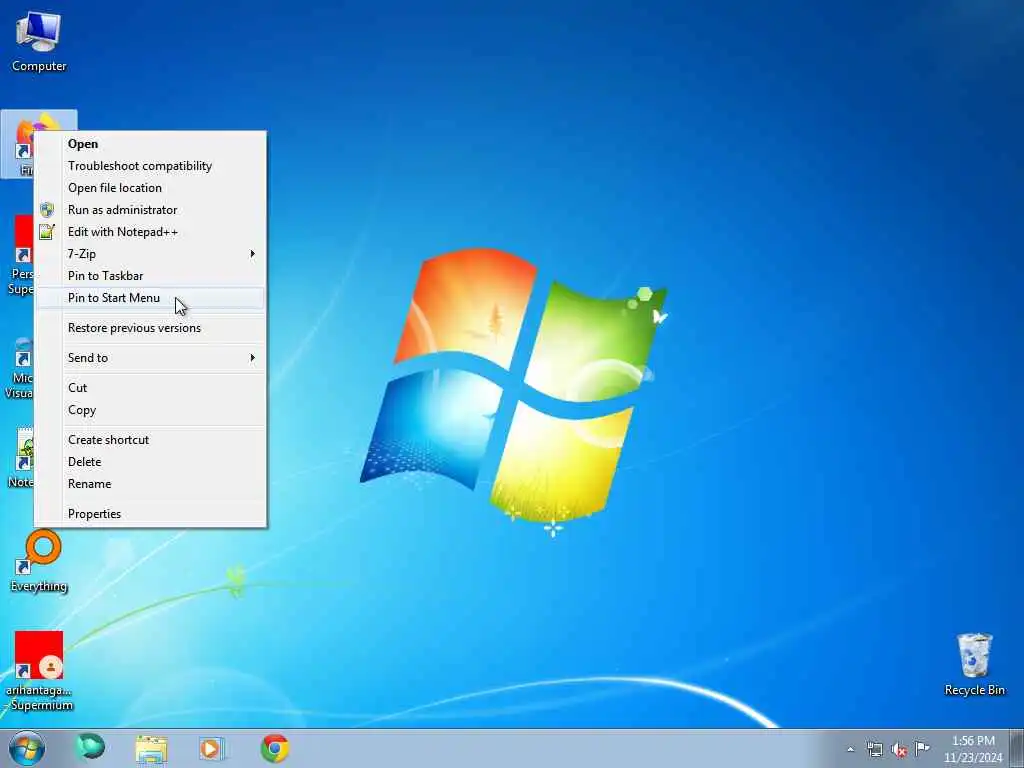Select the arihantaga Supermium desktop shortcut
Viewport: 1024px width, 768px height.
(39, 671)
